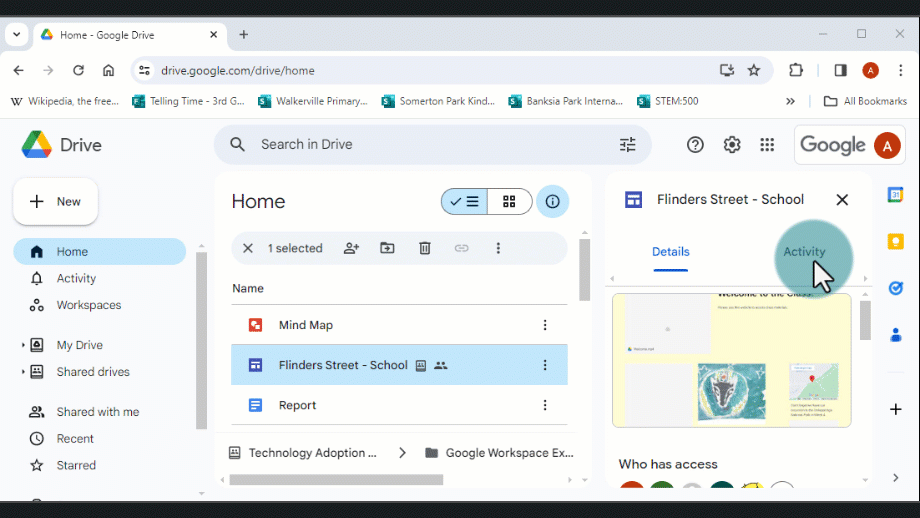Switch to the Details tab
Screen dimensions: 920x518
tap(671, 252)
